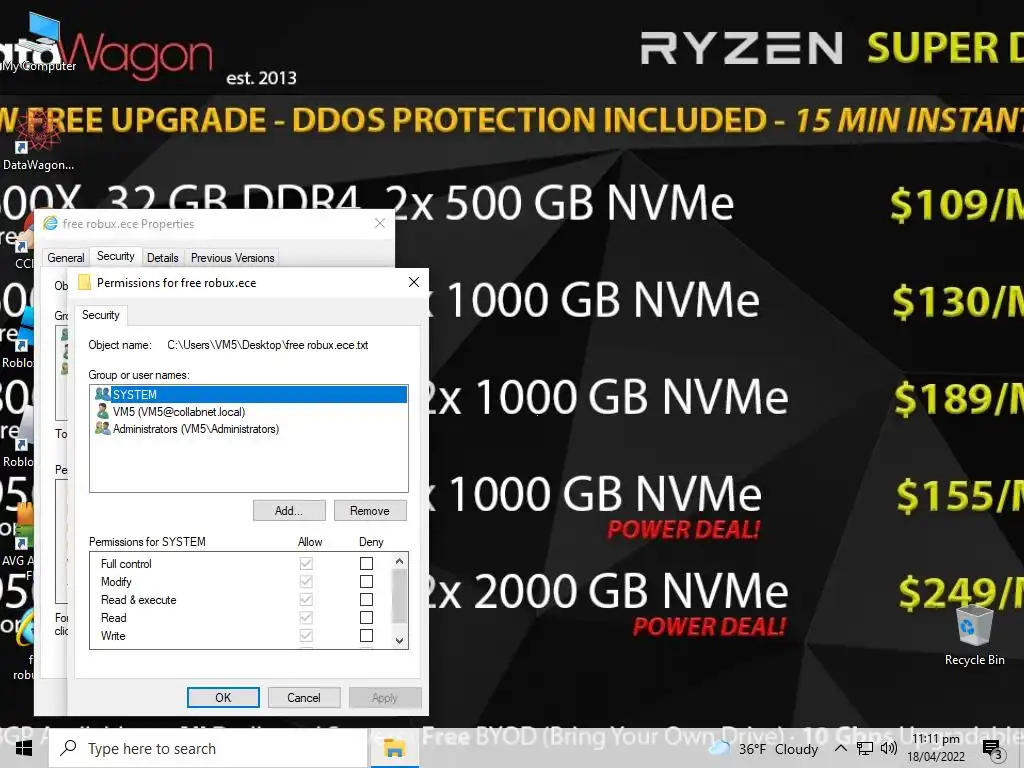Viewport: 1024px width, 768px height.
Task: Toggle Allow checkbox for Write
Action: (306, 635)
